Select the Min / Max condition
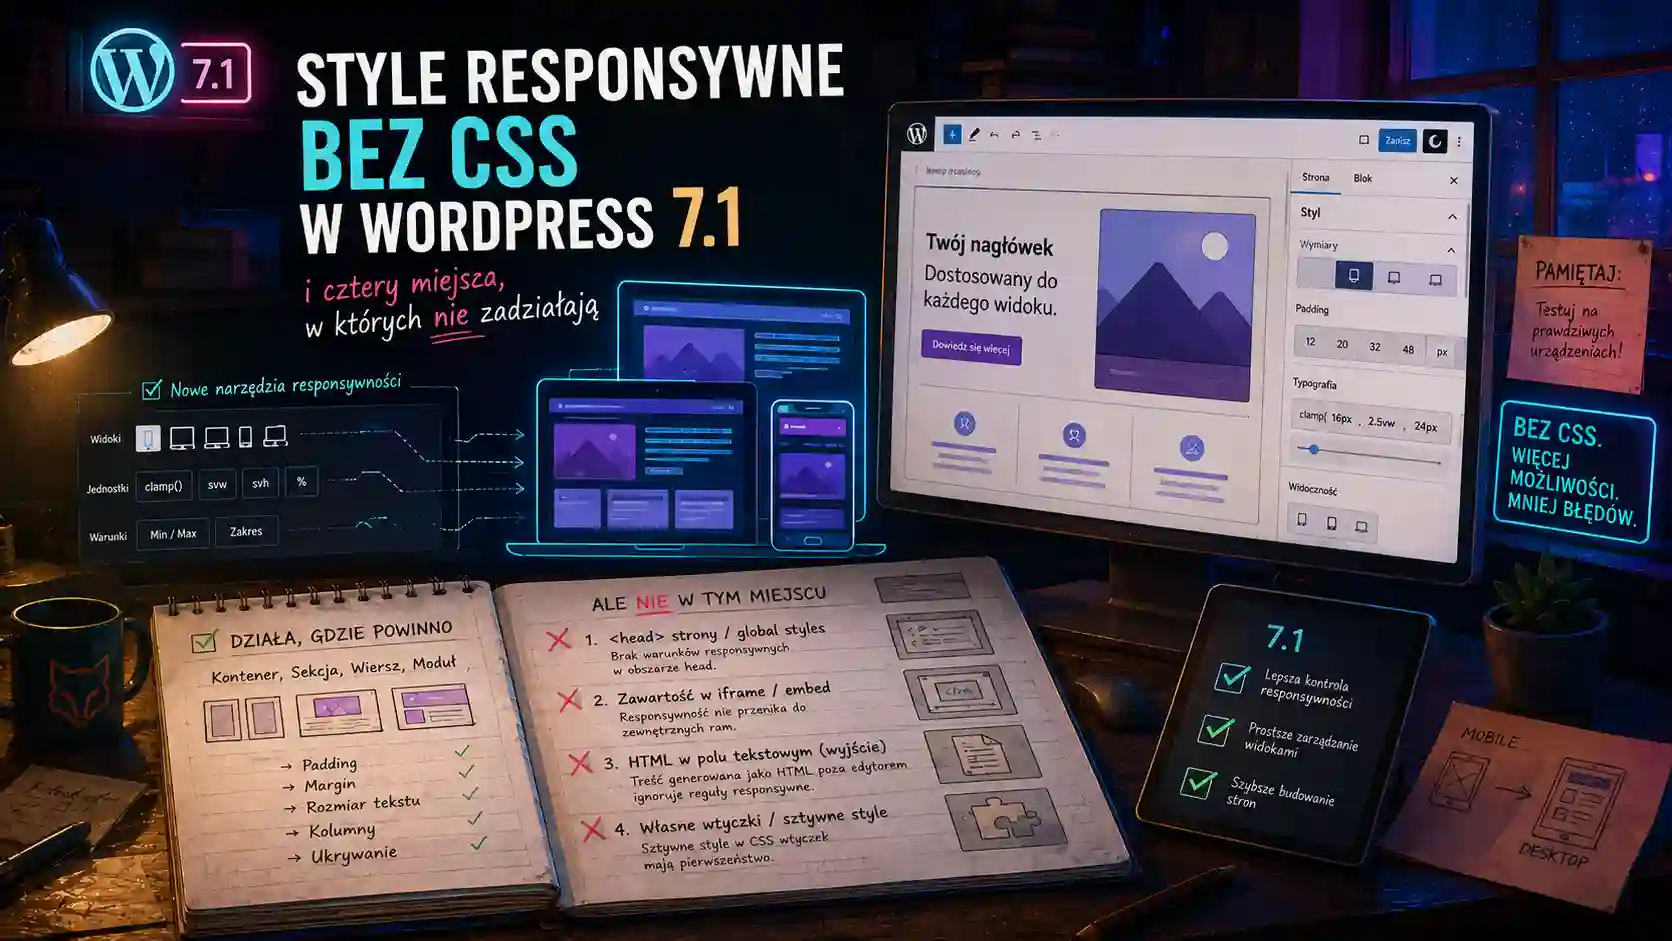1672x941 pixels. (173, 534)
